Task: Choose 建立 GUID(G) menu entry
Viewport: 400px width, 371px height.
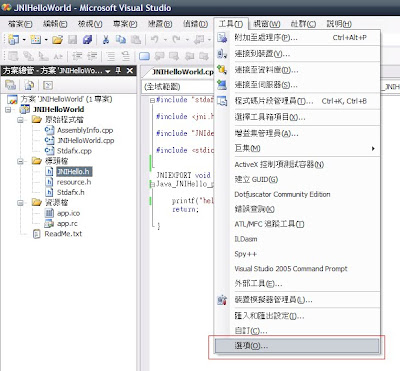Action: pyautogui.click(x=297, y=179)
